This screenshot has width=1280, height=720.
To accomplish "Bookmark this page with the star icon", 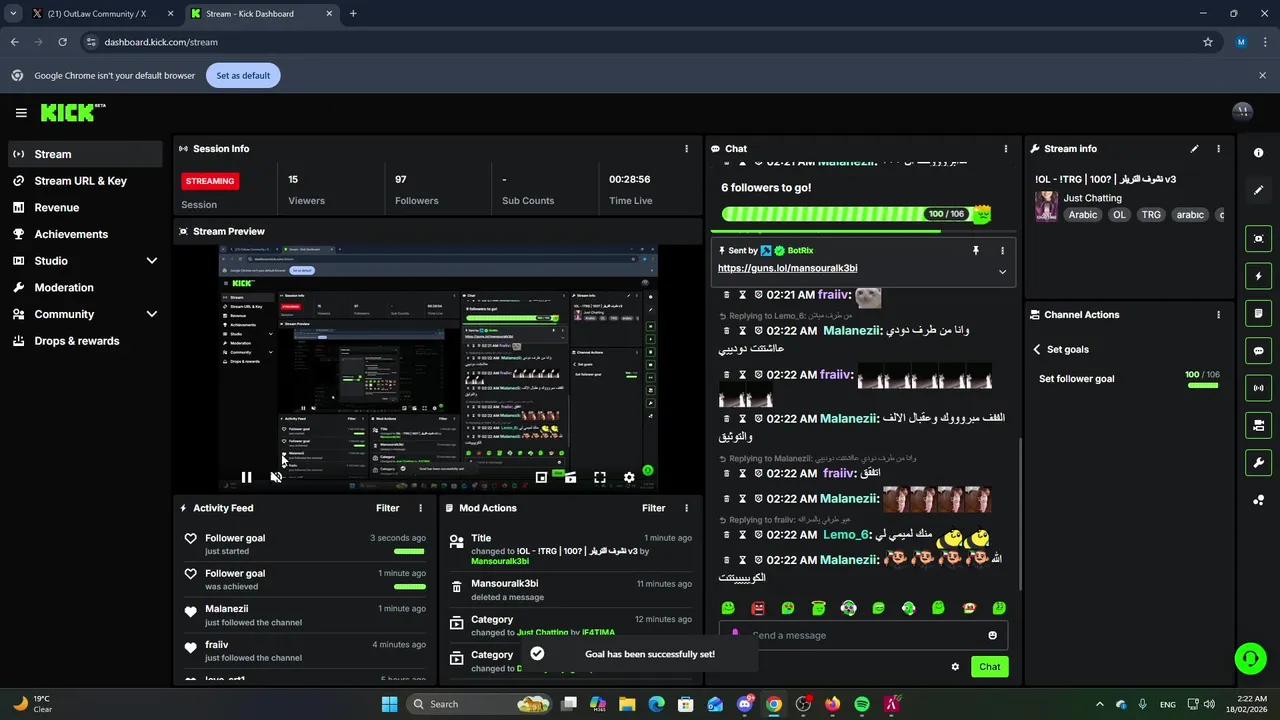I will [x=1208, y=42].
